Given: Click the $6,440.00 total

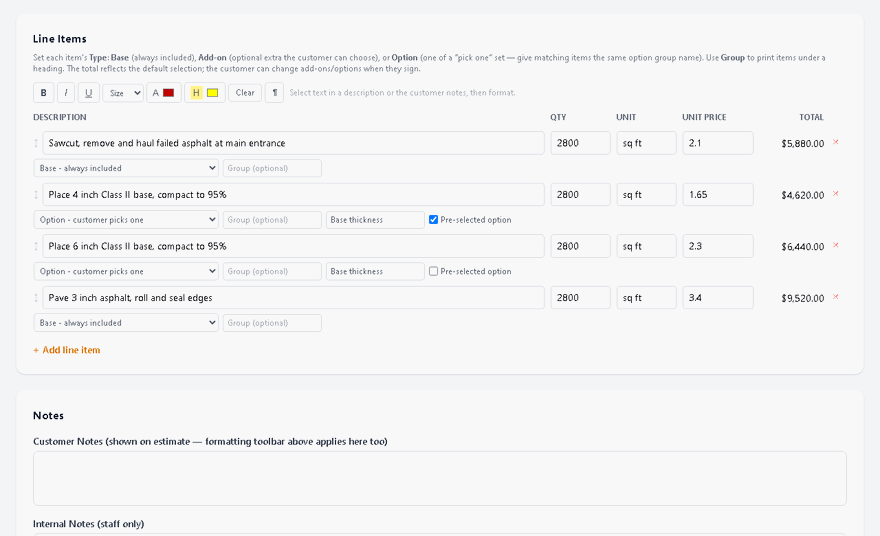Looking at the screenshot, I should pos(803,247).
